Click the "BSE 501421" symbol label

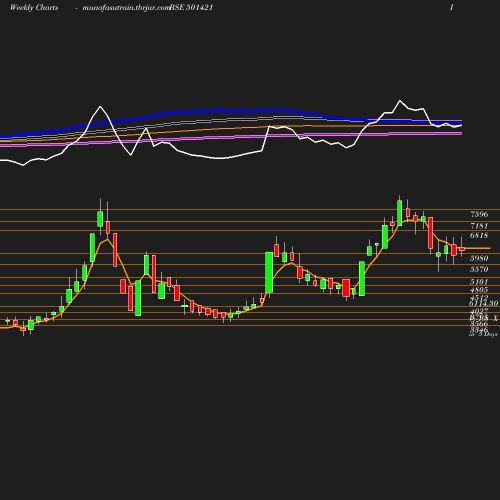coord(191,7)
